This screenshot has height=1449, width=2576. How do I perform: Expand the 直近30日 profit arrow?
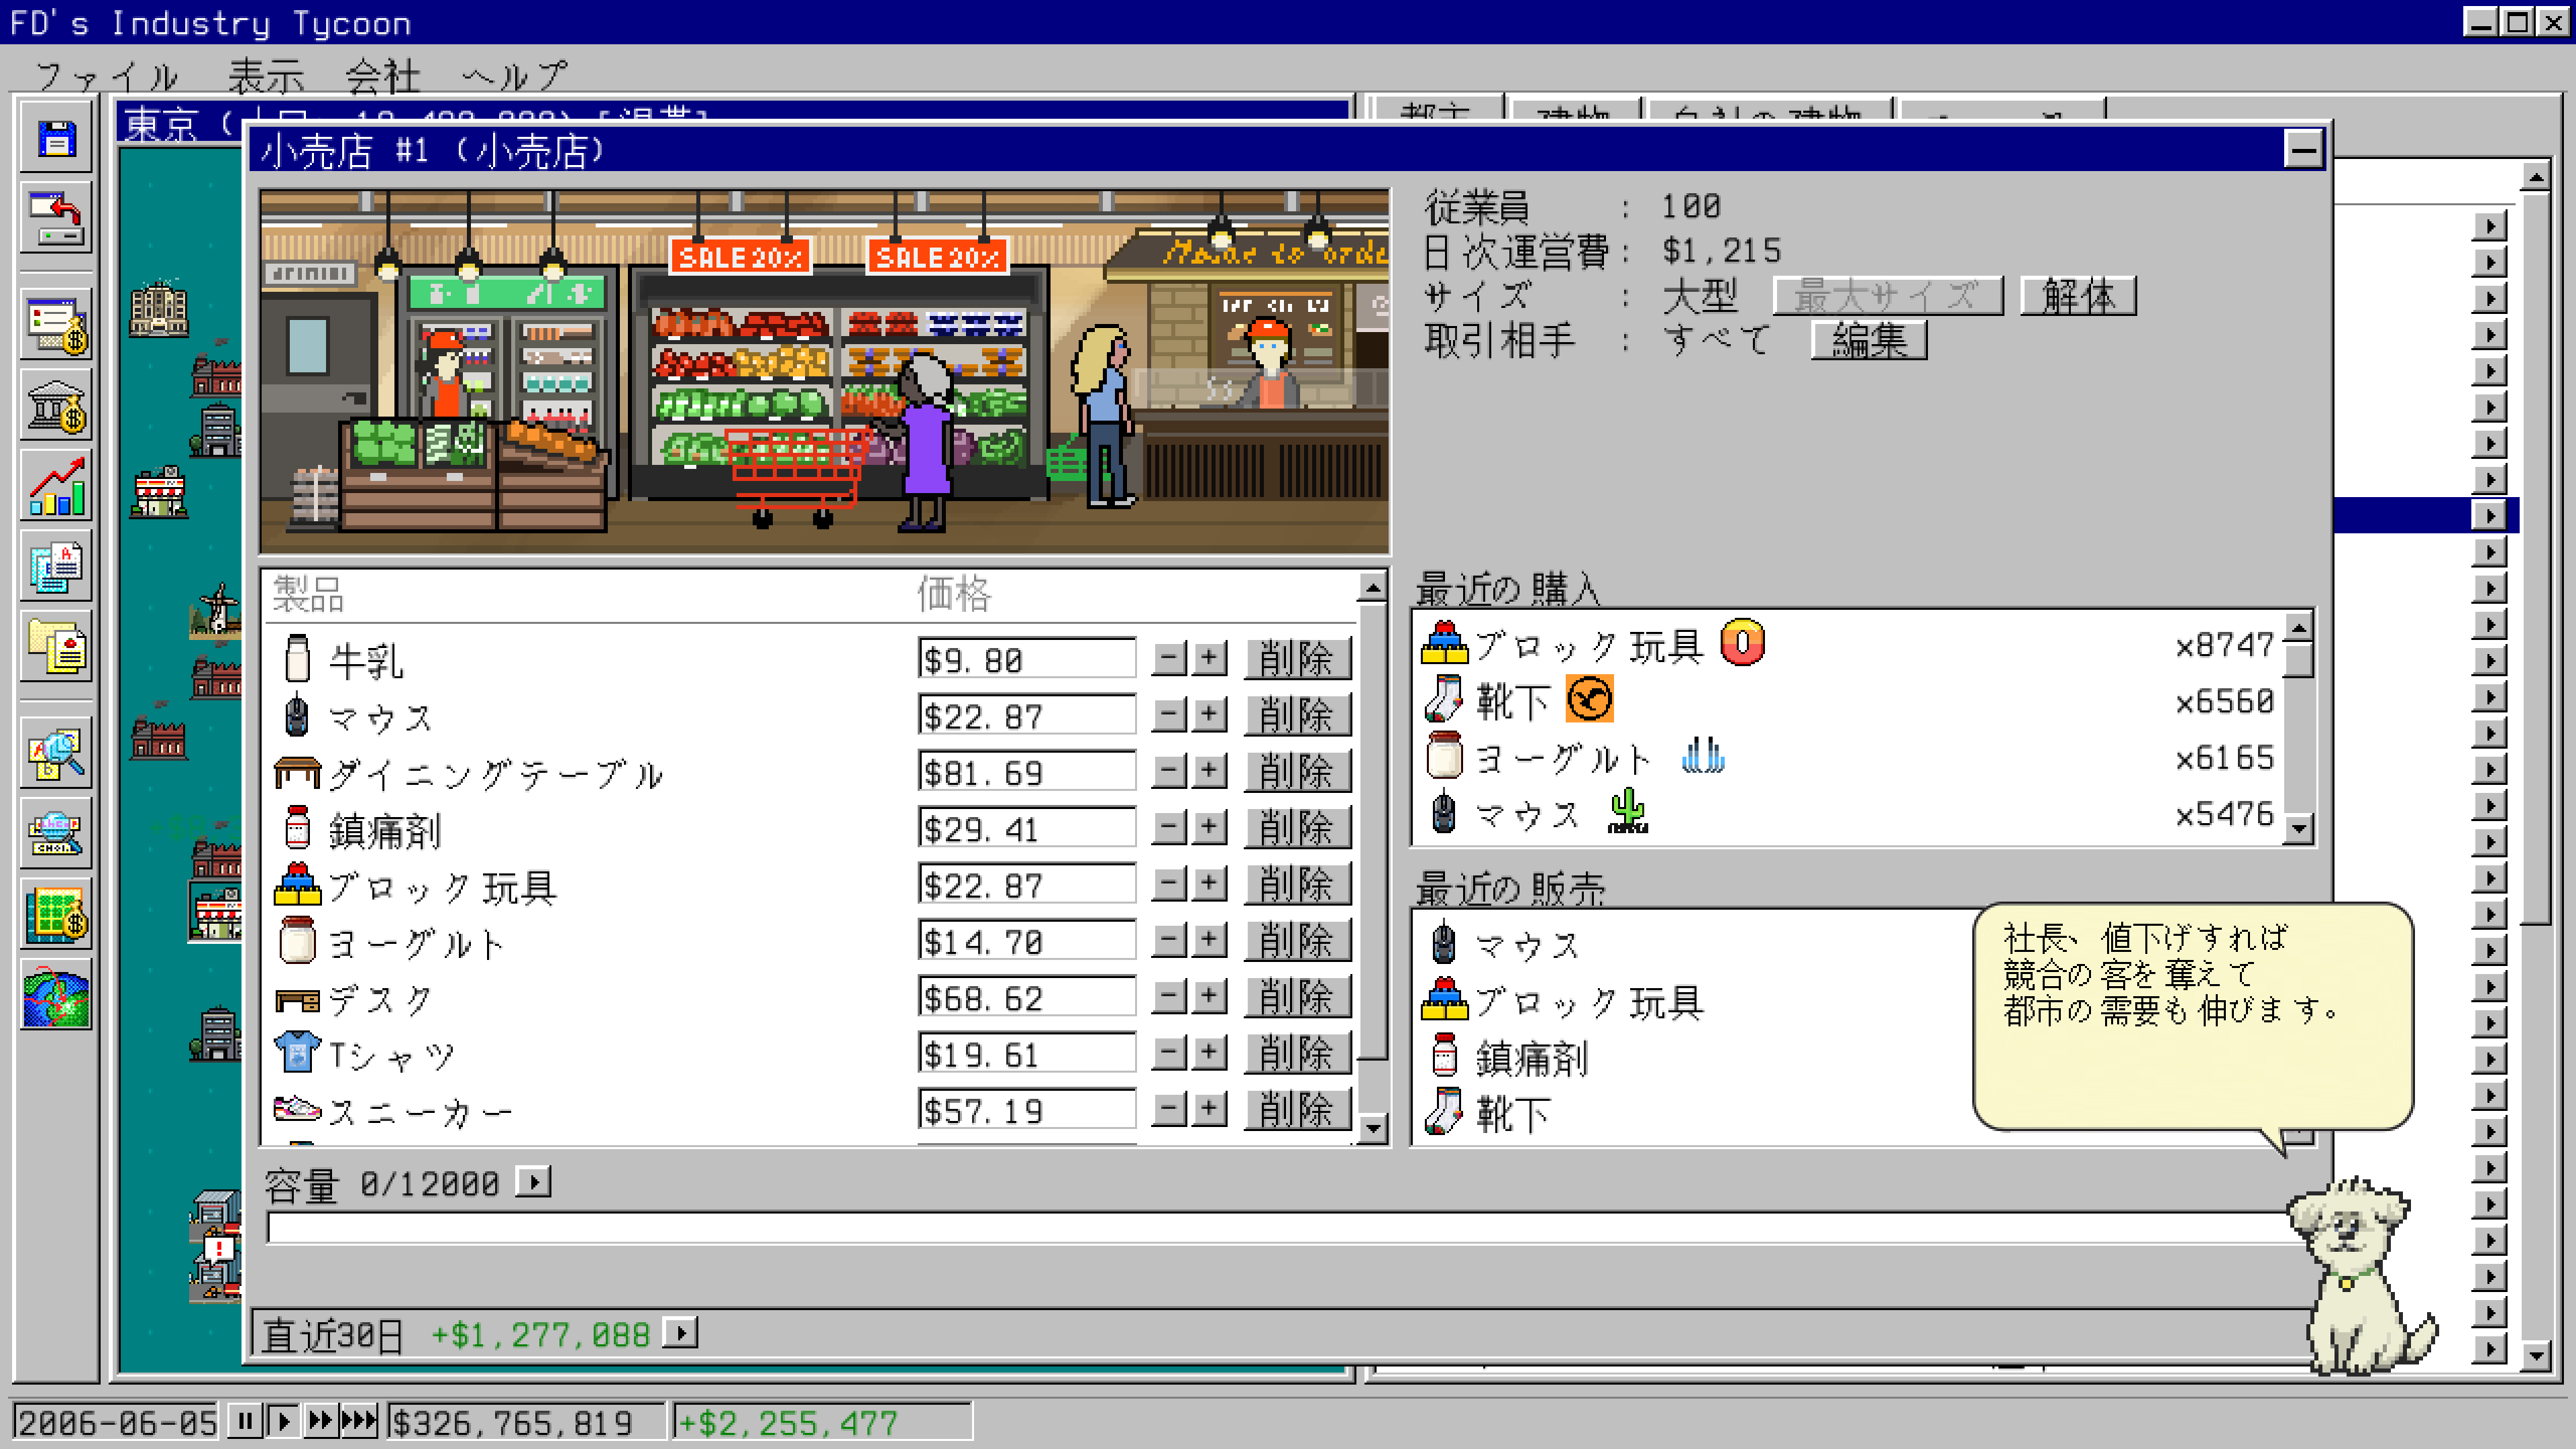click(681, 1333)
